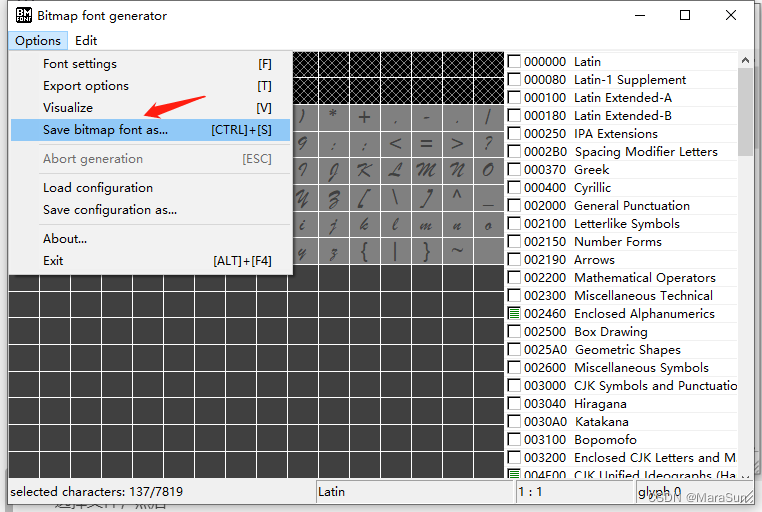The height and width of the screenshot is (512, 762).
Task: Enable the IPA Extensions checkbox
Action: click(x=514, y=133)
